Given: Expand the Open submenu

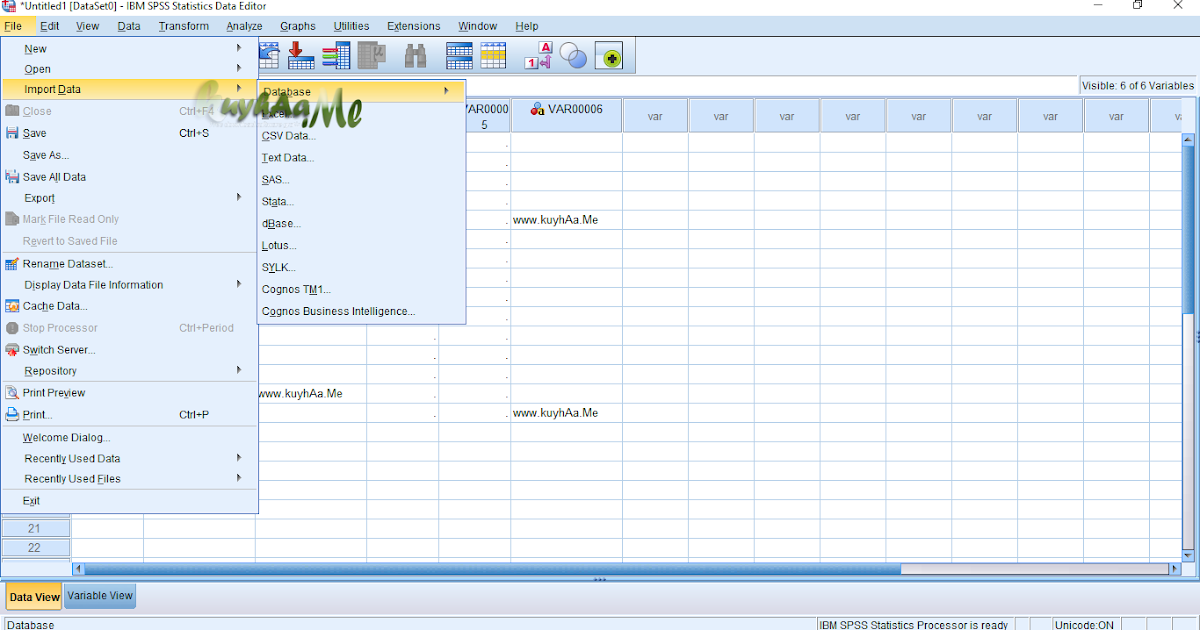Looking at the screenshot, I should pos(130,69).
